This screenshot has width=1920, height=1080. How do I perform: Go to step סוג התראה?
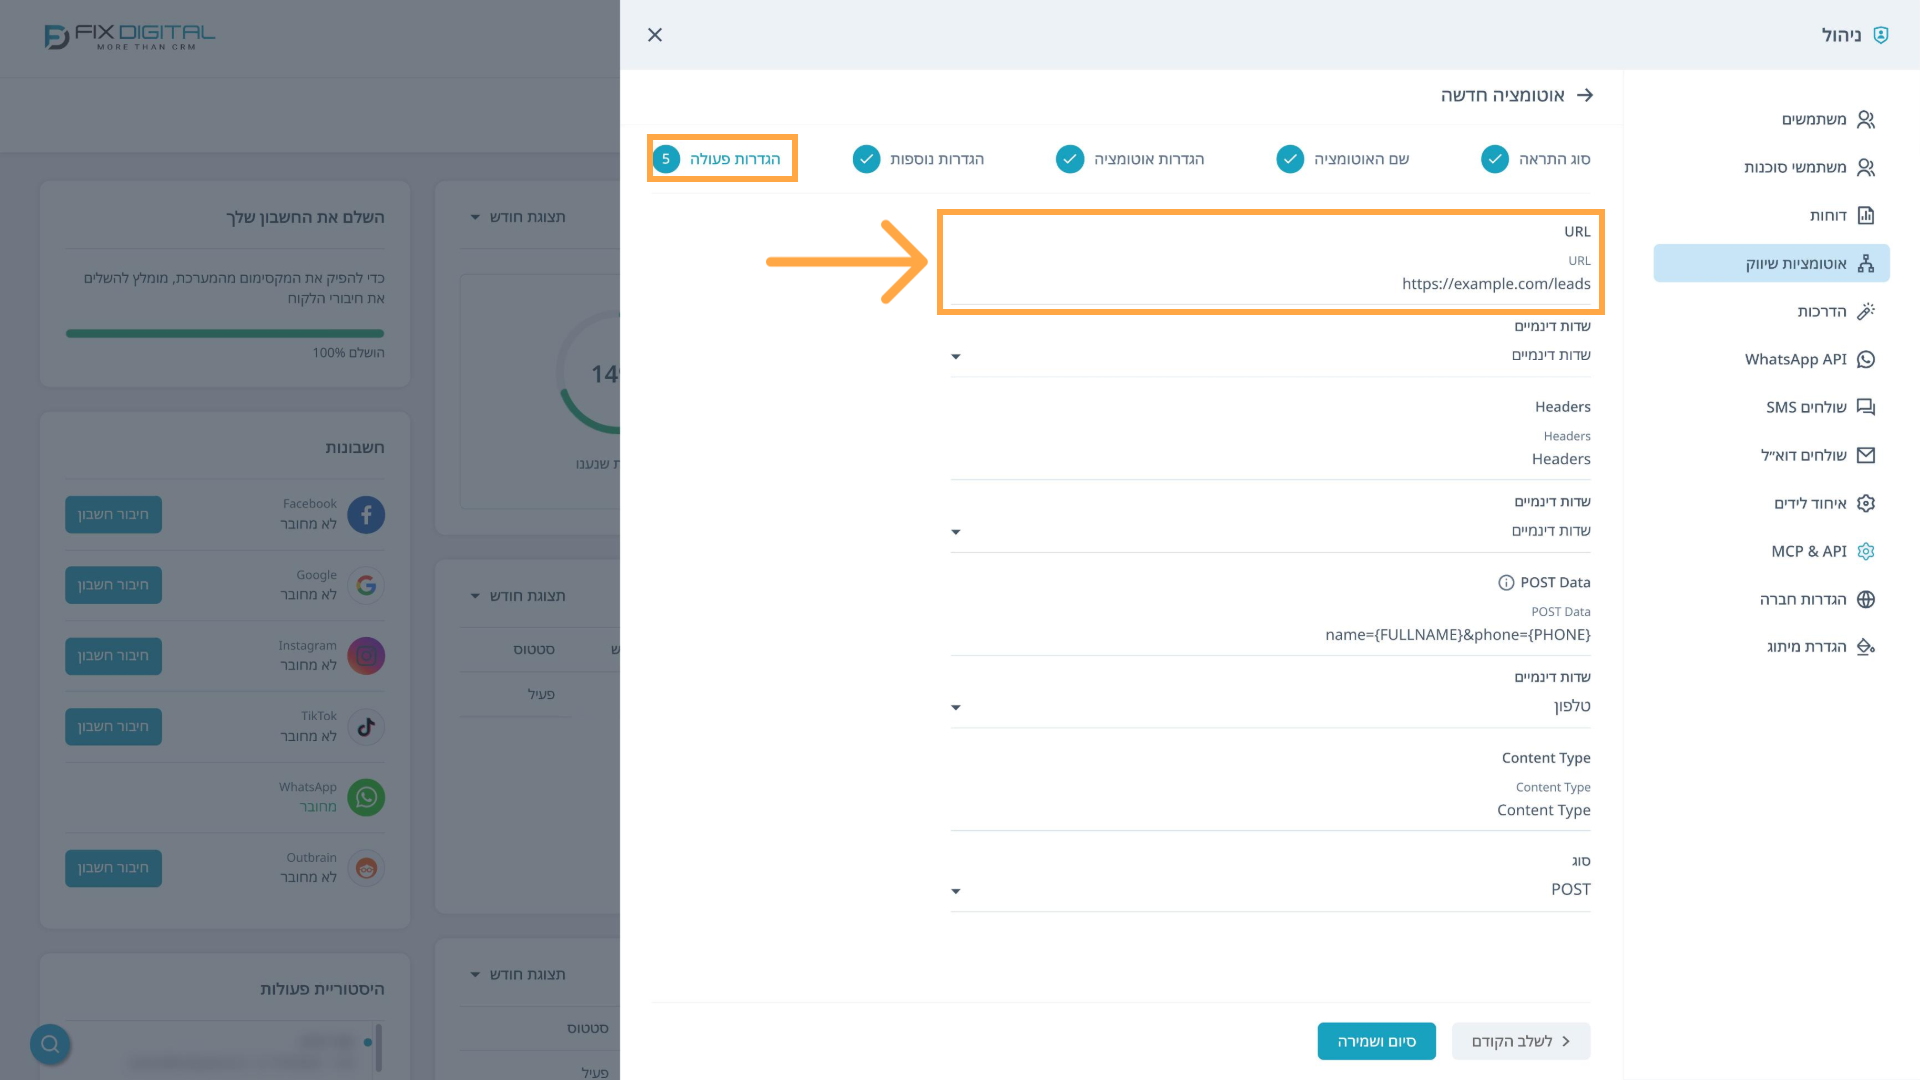tap(1536, 159)
